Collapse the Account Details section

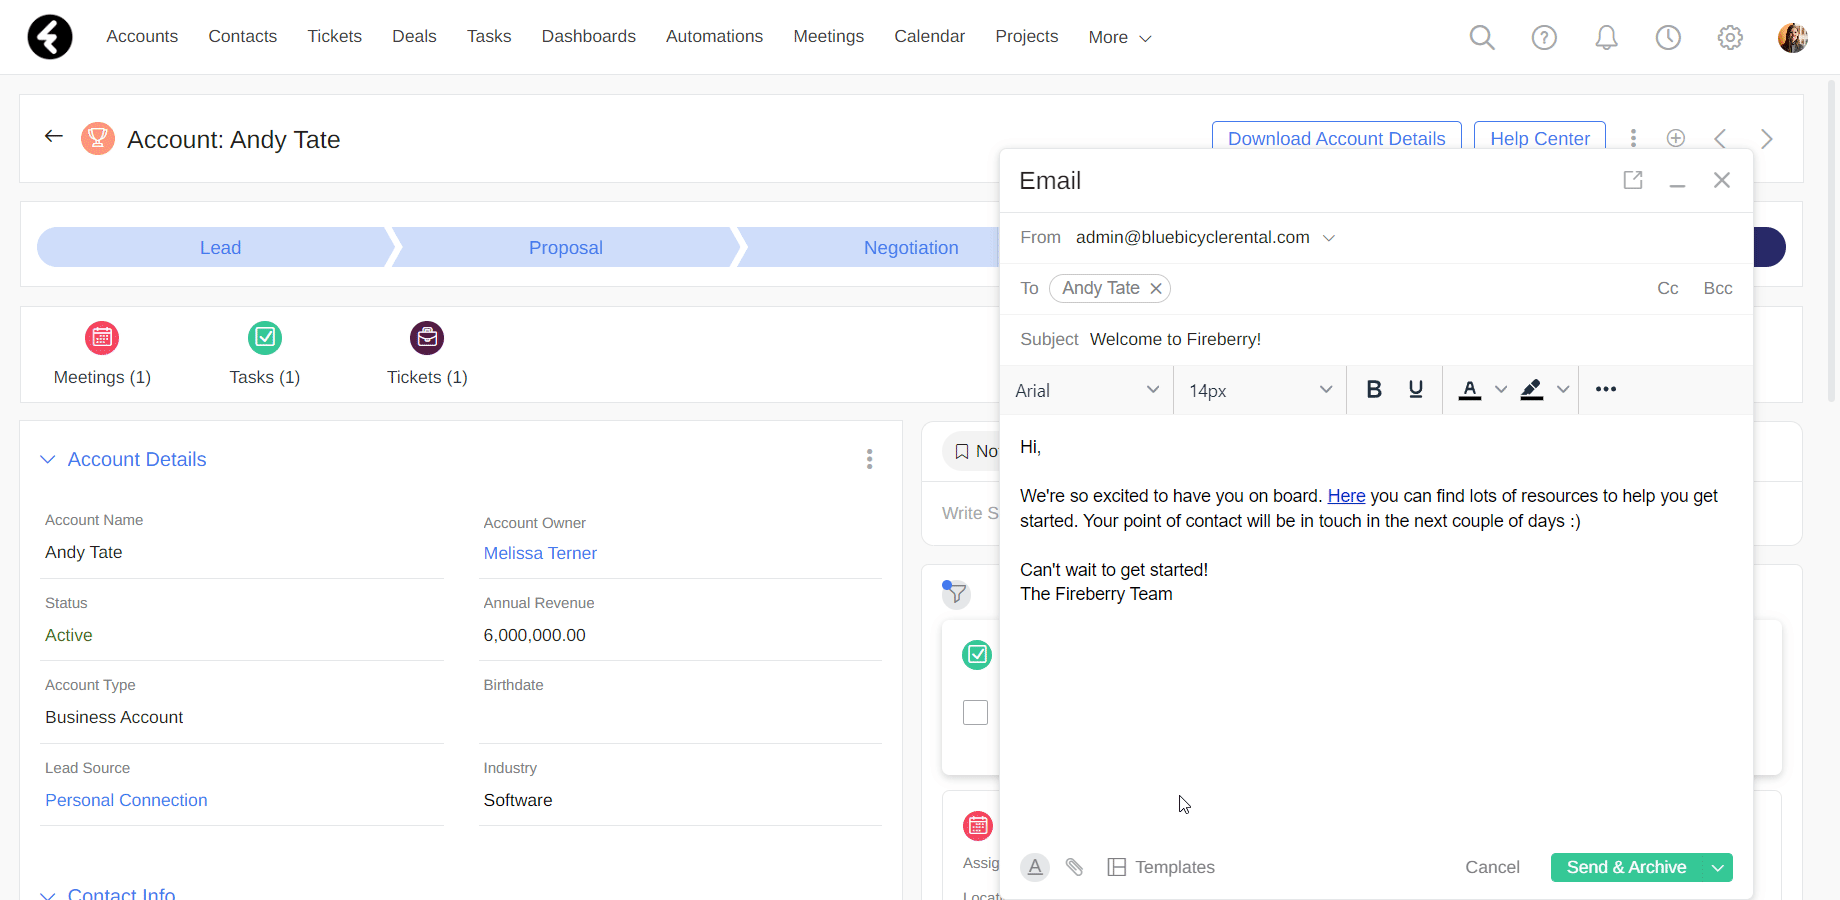(47, 459)
